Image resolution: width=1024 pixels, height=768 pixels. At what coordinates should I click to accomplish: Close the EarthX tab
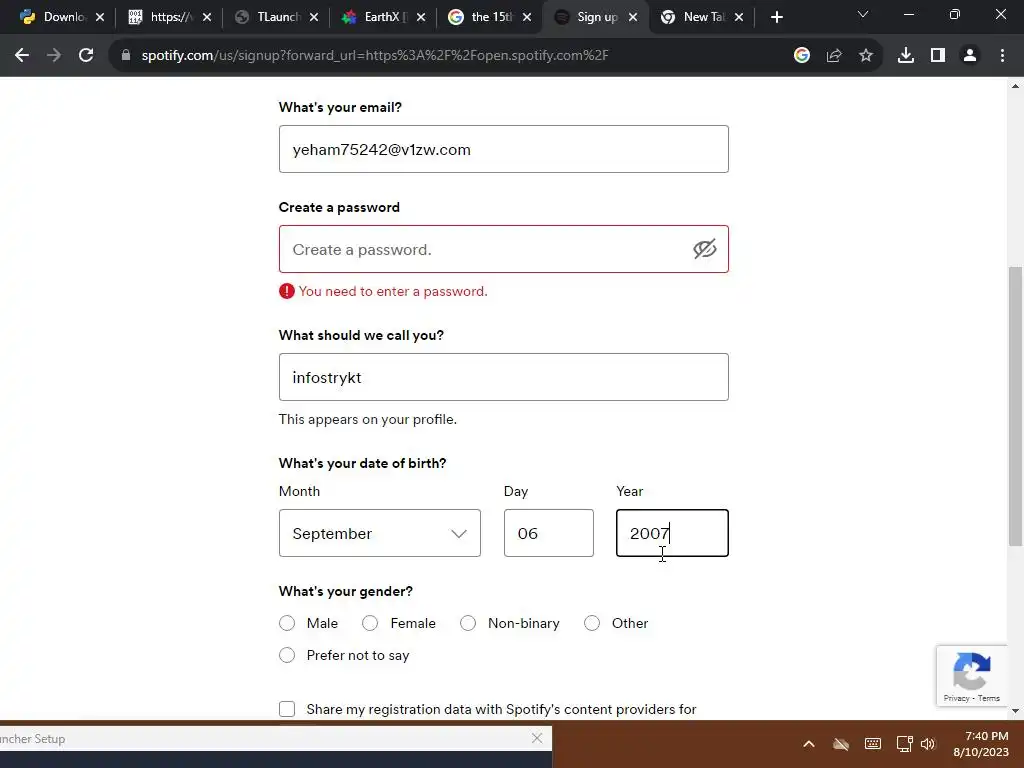pos(421,18)
